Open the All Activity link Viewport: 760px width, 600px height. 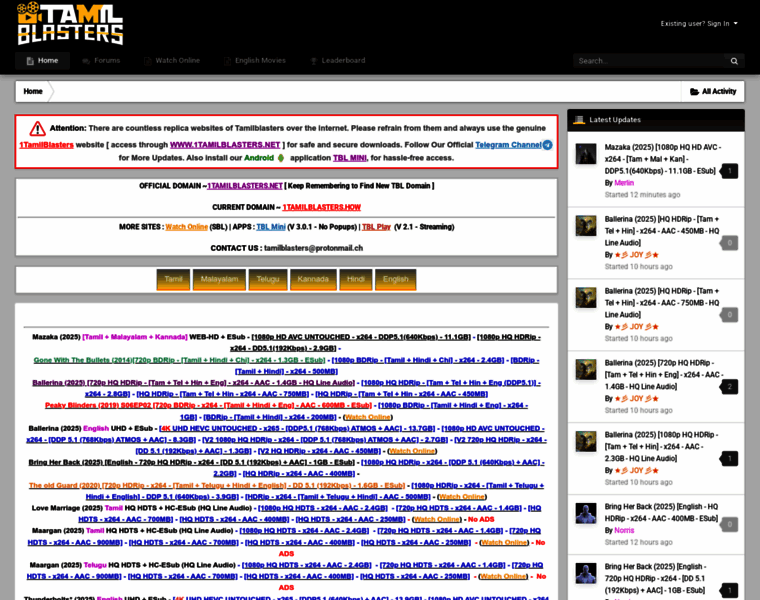[713, 91]
